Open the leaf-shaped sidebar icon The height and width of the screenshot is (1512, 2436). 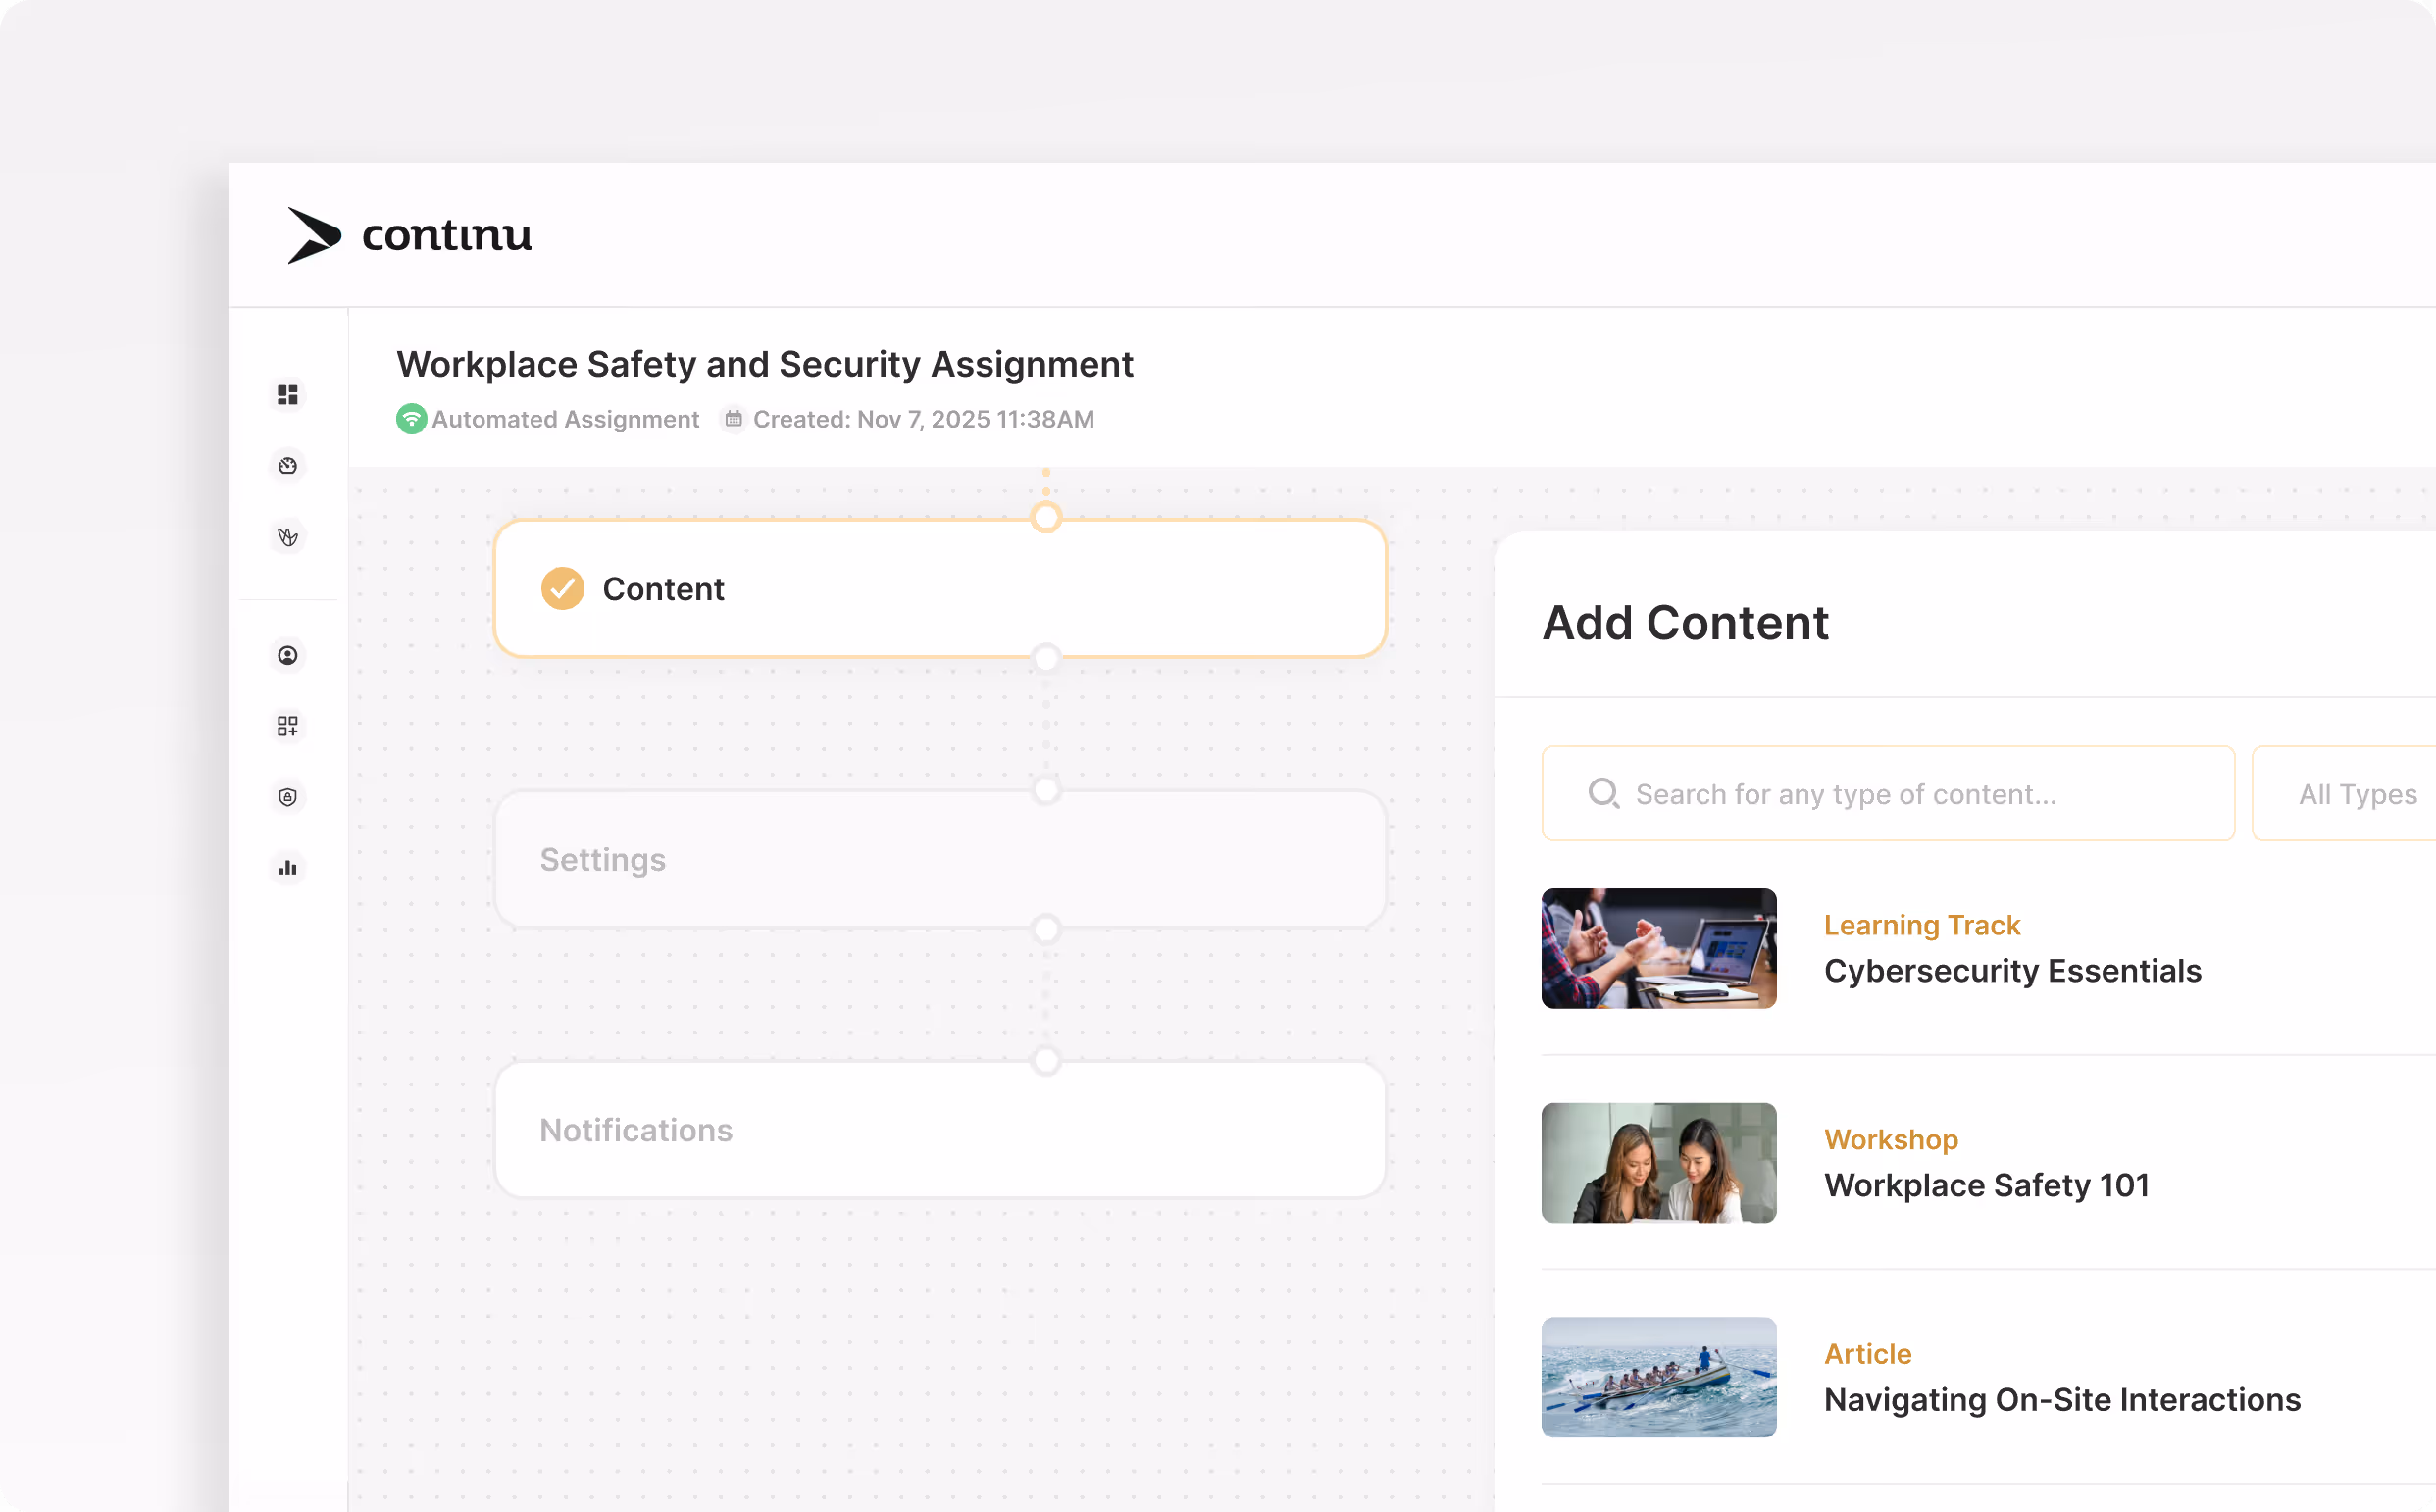point(288,537)
